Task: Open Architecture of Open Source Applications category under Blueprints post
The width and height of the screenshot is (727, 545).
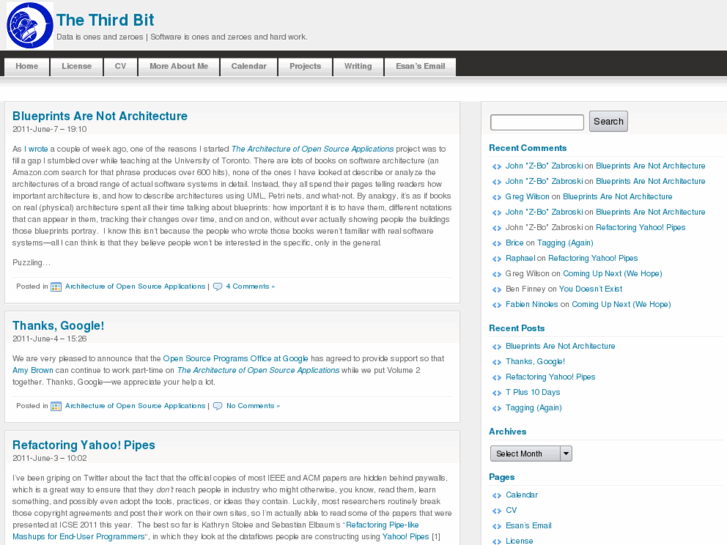Action: tap(135, 286)
